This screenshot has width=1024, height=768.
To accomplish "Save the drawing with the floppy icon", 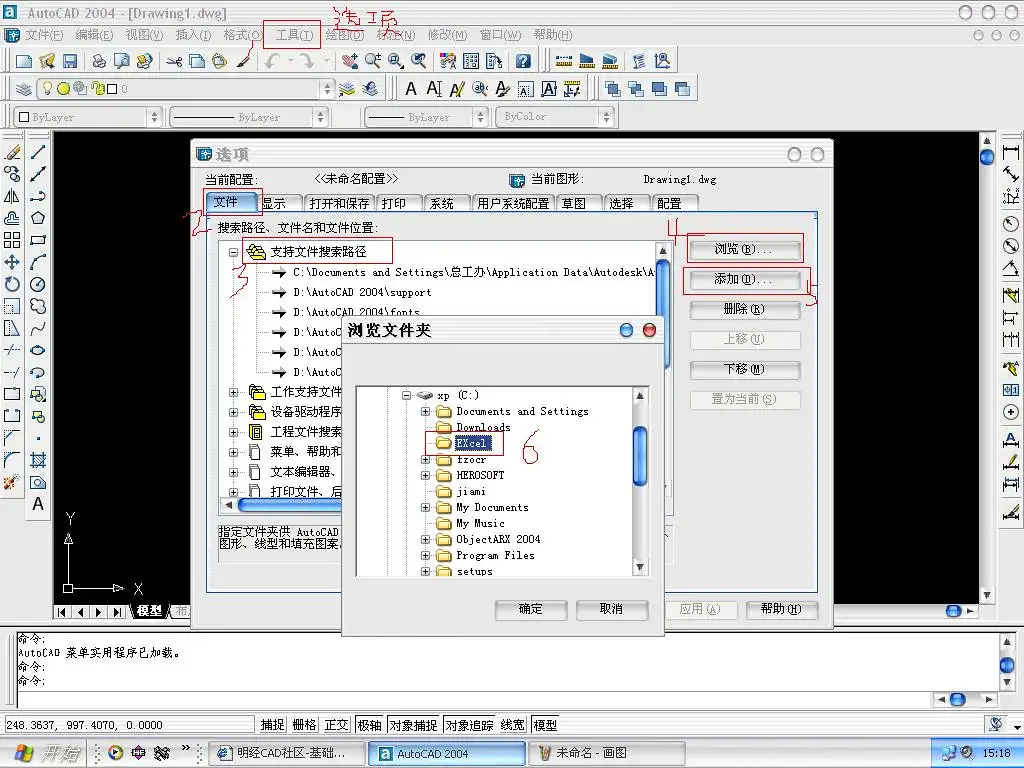I will (70, 61).
